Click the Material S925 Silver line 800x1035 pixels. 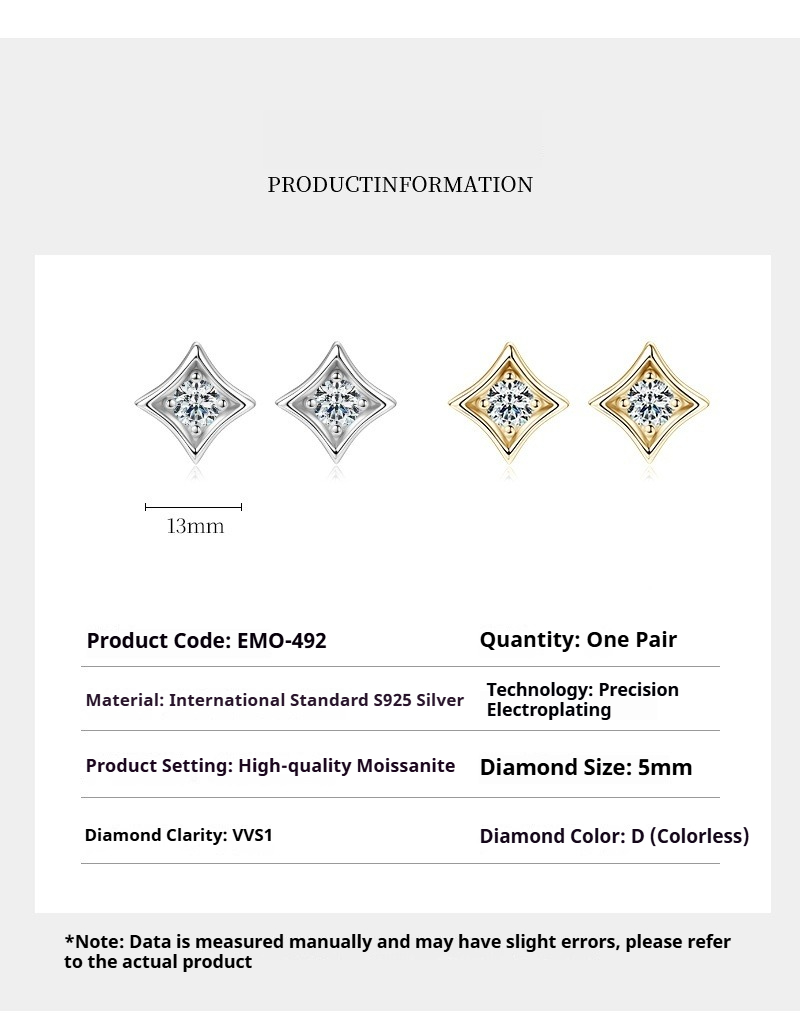click(275, 700)
